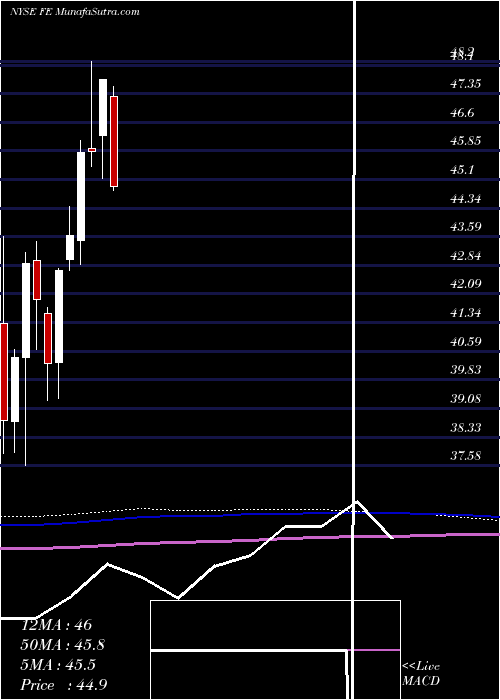
Task: Click the 5MA : 45.5 legend entry
Action: pyautogui.click(x=58, y=665)
